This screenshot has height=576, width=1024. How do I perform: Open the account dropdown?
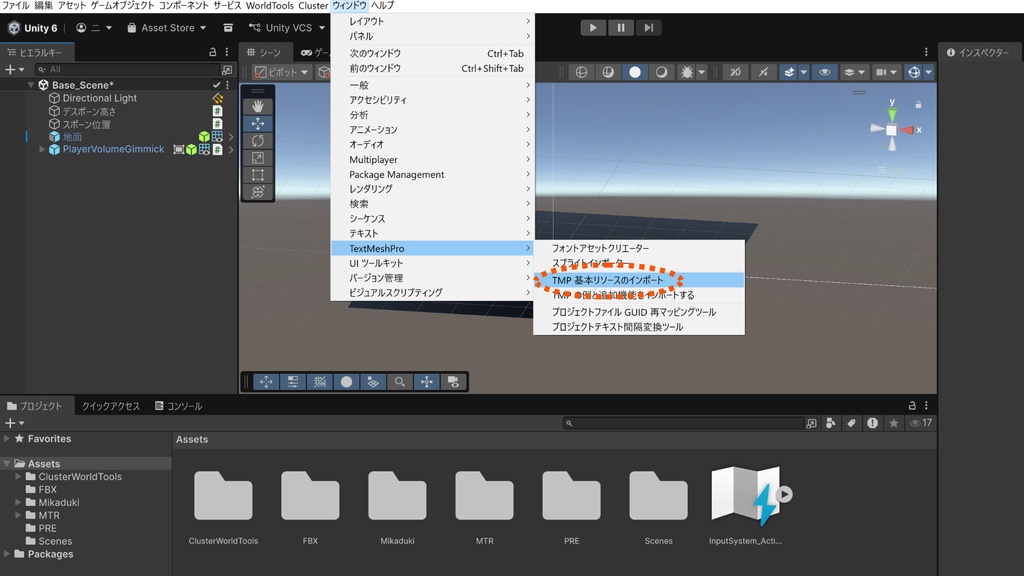[94, 27]
